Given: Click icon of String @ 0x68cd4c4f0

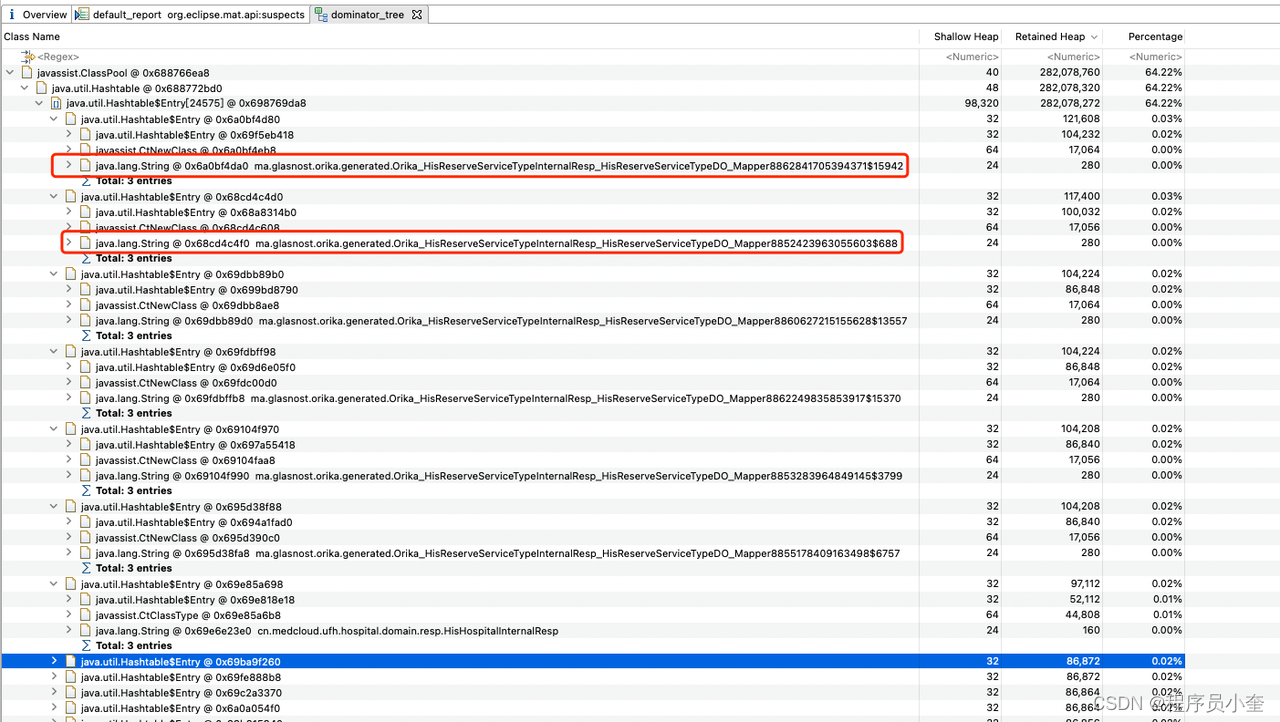Looking at the screenshot, I should tap(85, 243).
